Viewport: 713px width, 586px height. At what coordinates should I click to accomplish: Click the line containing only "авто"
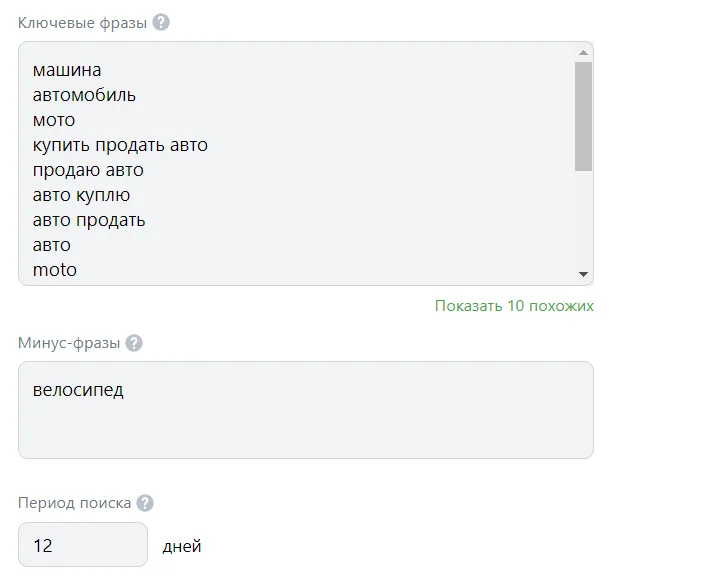(52, 245)
